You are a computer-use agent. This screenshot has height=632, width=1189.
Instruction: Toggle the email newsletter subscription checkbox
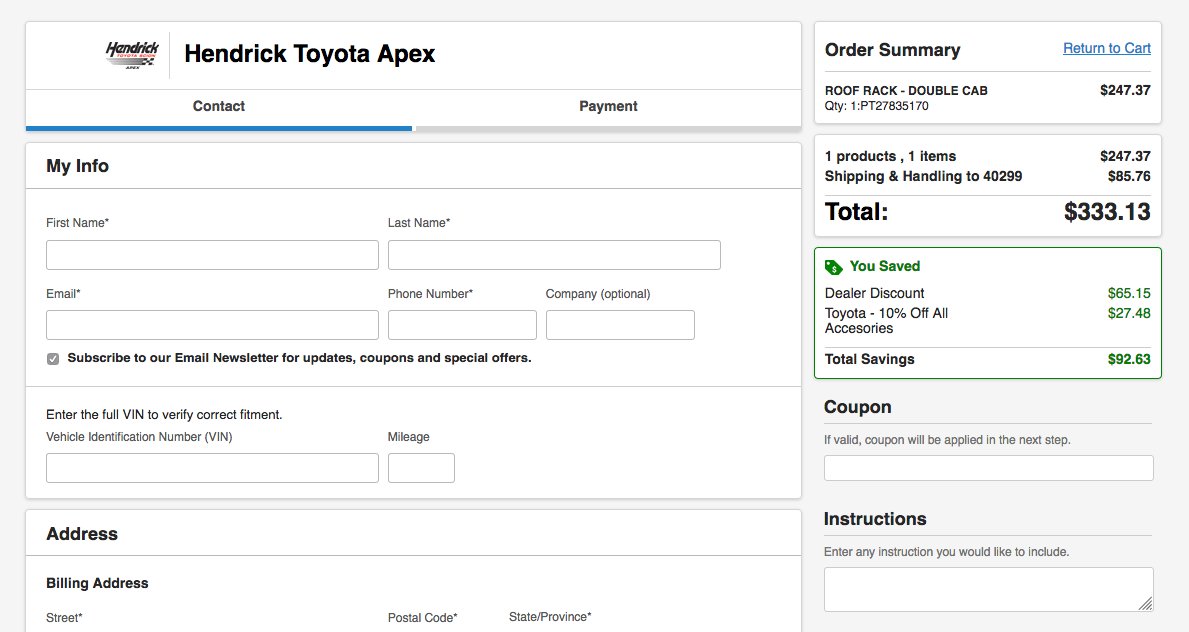pos(53,359)
